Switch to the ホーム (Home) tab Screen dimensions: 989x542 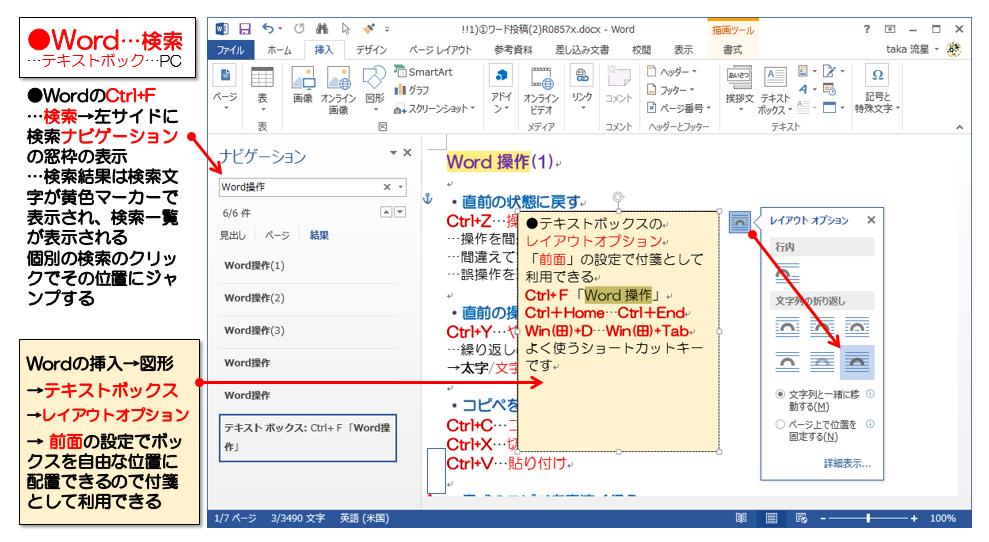[x=279, y=50]
